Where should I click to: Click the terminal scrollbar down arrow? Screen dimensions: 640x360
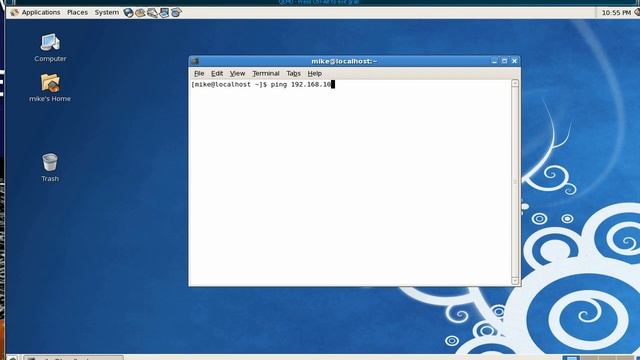pyautogui.click(x=515, y=281)
